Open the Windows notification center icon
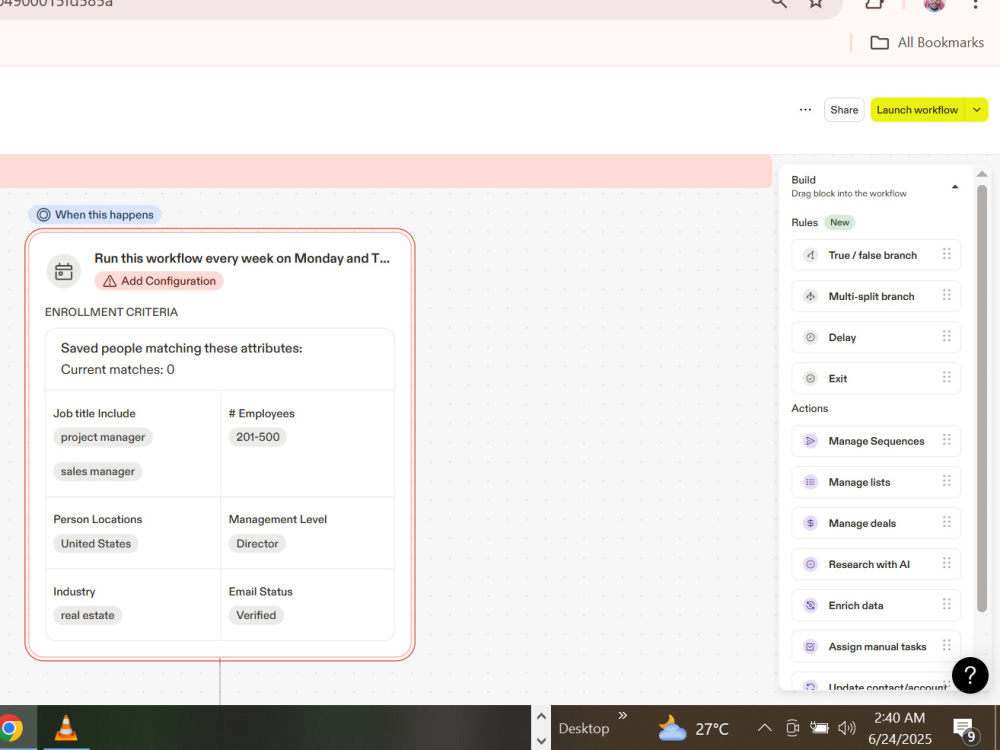 pos(964,729)
